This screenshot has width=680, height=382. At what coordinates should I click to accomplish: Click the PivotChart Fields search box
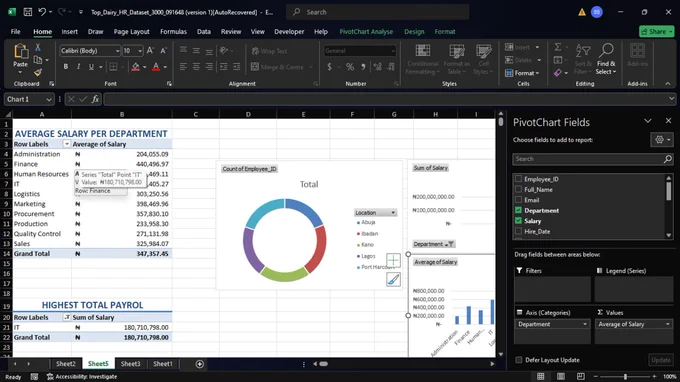(x=592, y=159)
